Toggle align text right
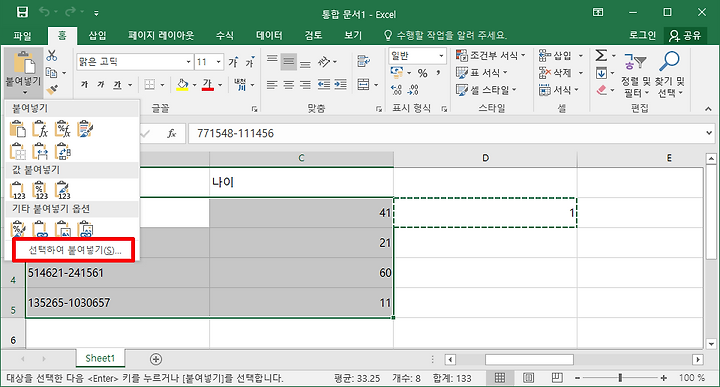This screenshot has width=720, height=387. point(305,84)
